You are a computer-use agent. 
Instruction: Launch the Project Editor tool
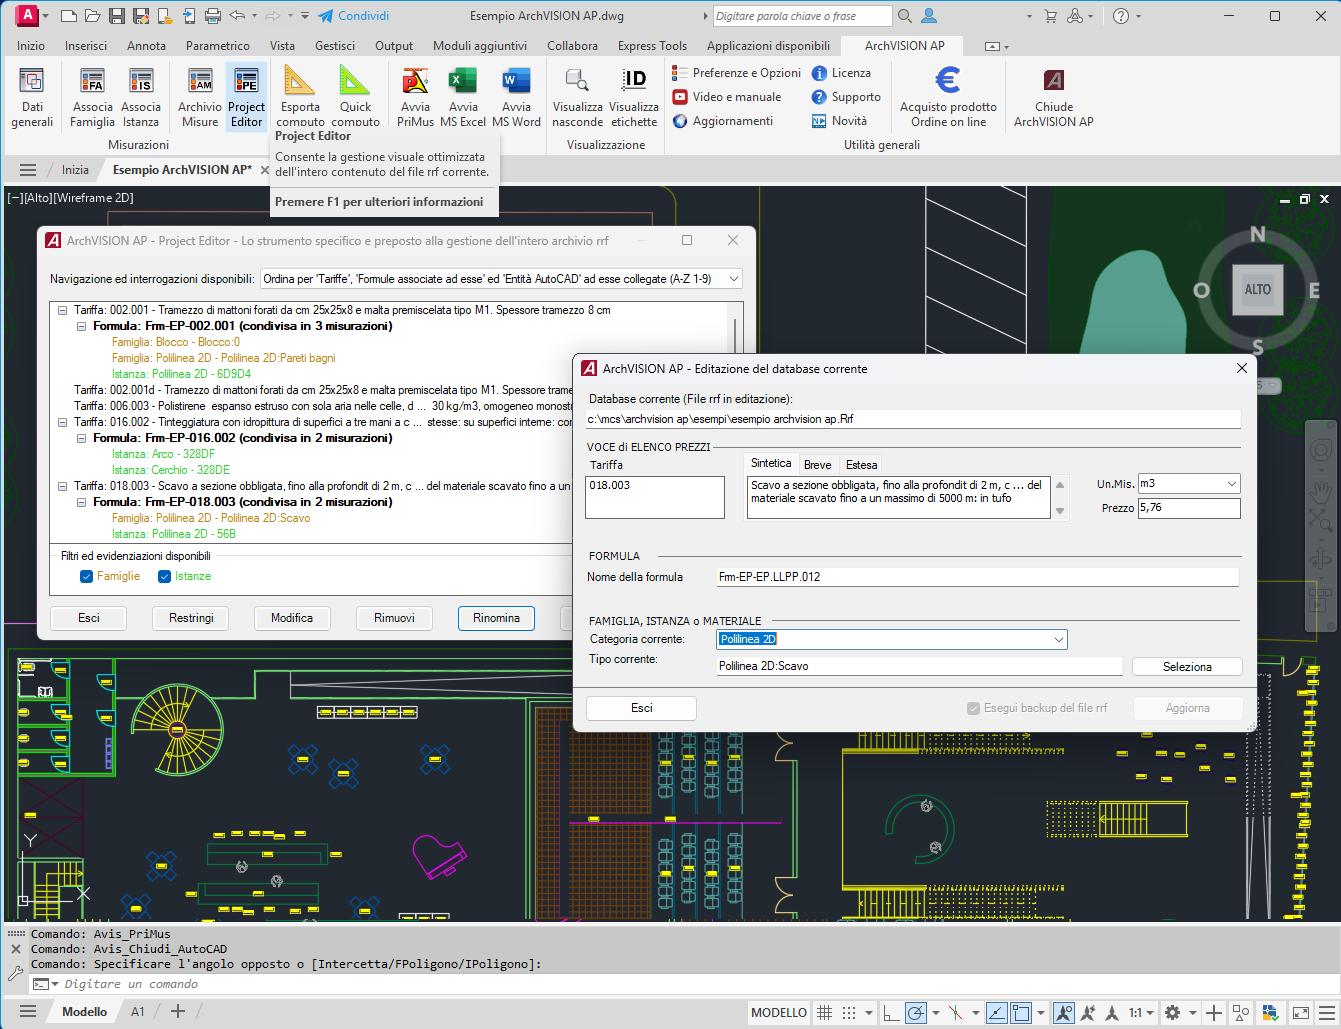pyautogui.click(x=246, y=97)
